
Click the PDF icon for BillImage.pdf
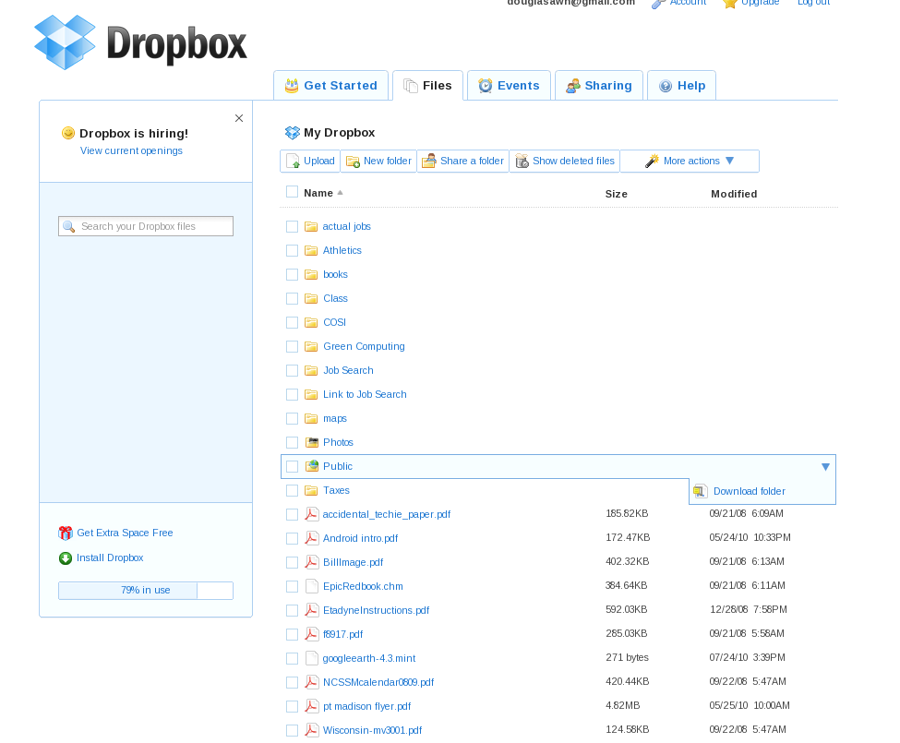click(311, 562)
